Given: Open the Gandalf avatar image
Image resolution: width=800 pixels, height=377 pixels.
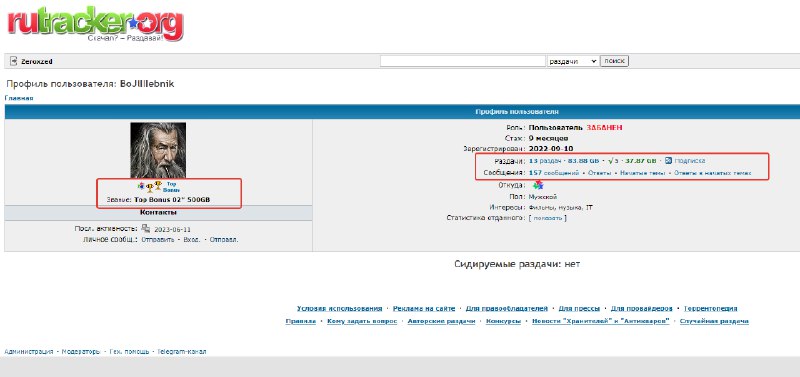Looking at the screenshot, I should (x=158, y=150).
